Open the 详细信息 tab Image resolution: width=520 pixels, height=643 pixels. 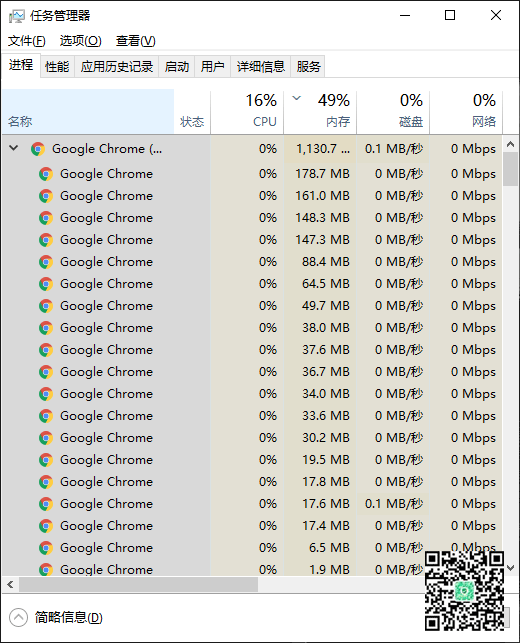click(x=260, y=66)
